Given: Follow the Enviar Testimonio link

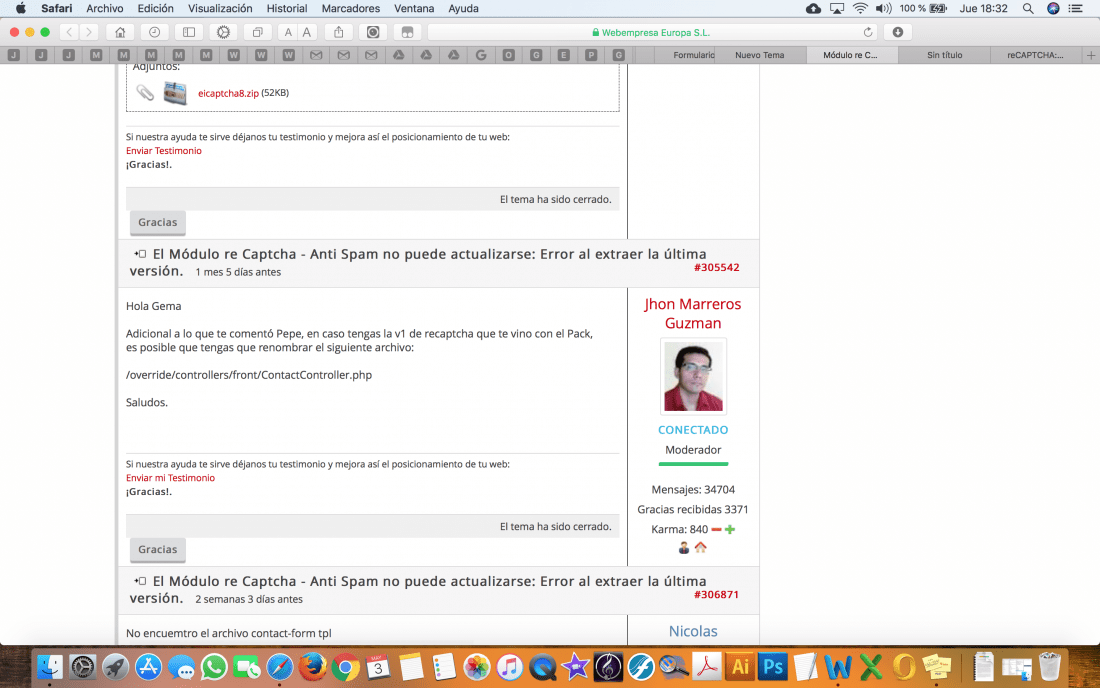Looking at the screenshot, I should [x=163, y=151].
